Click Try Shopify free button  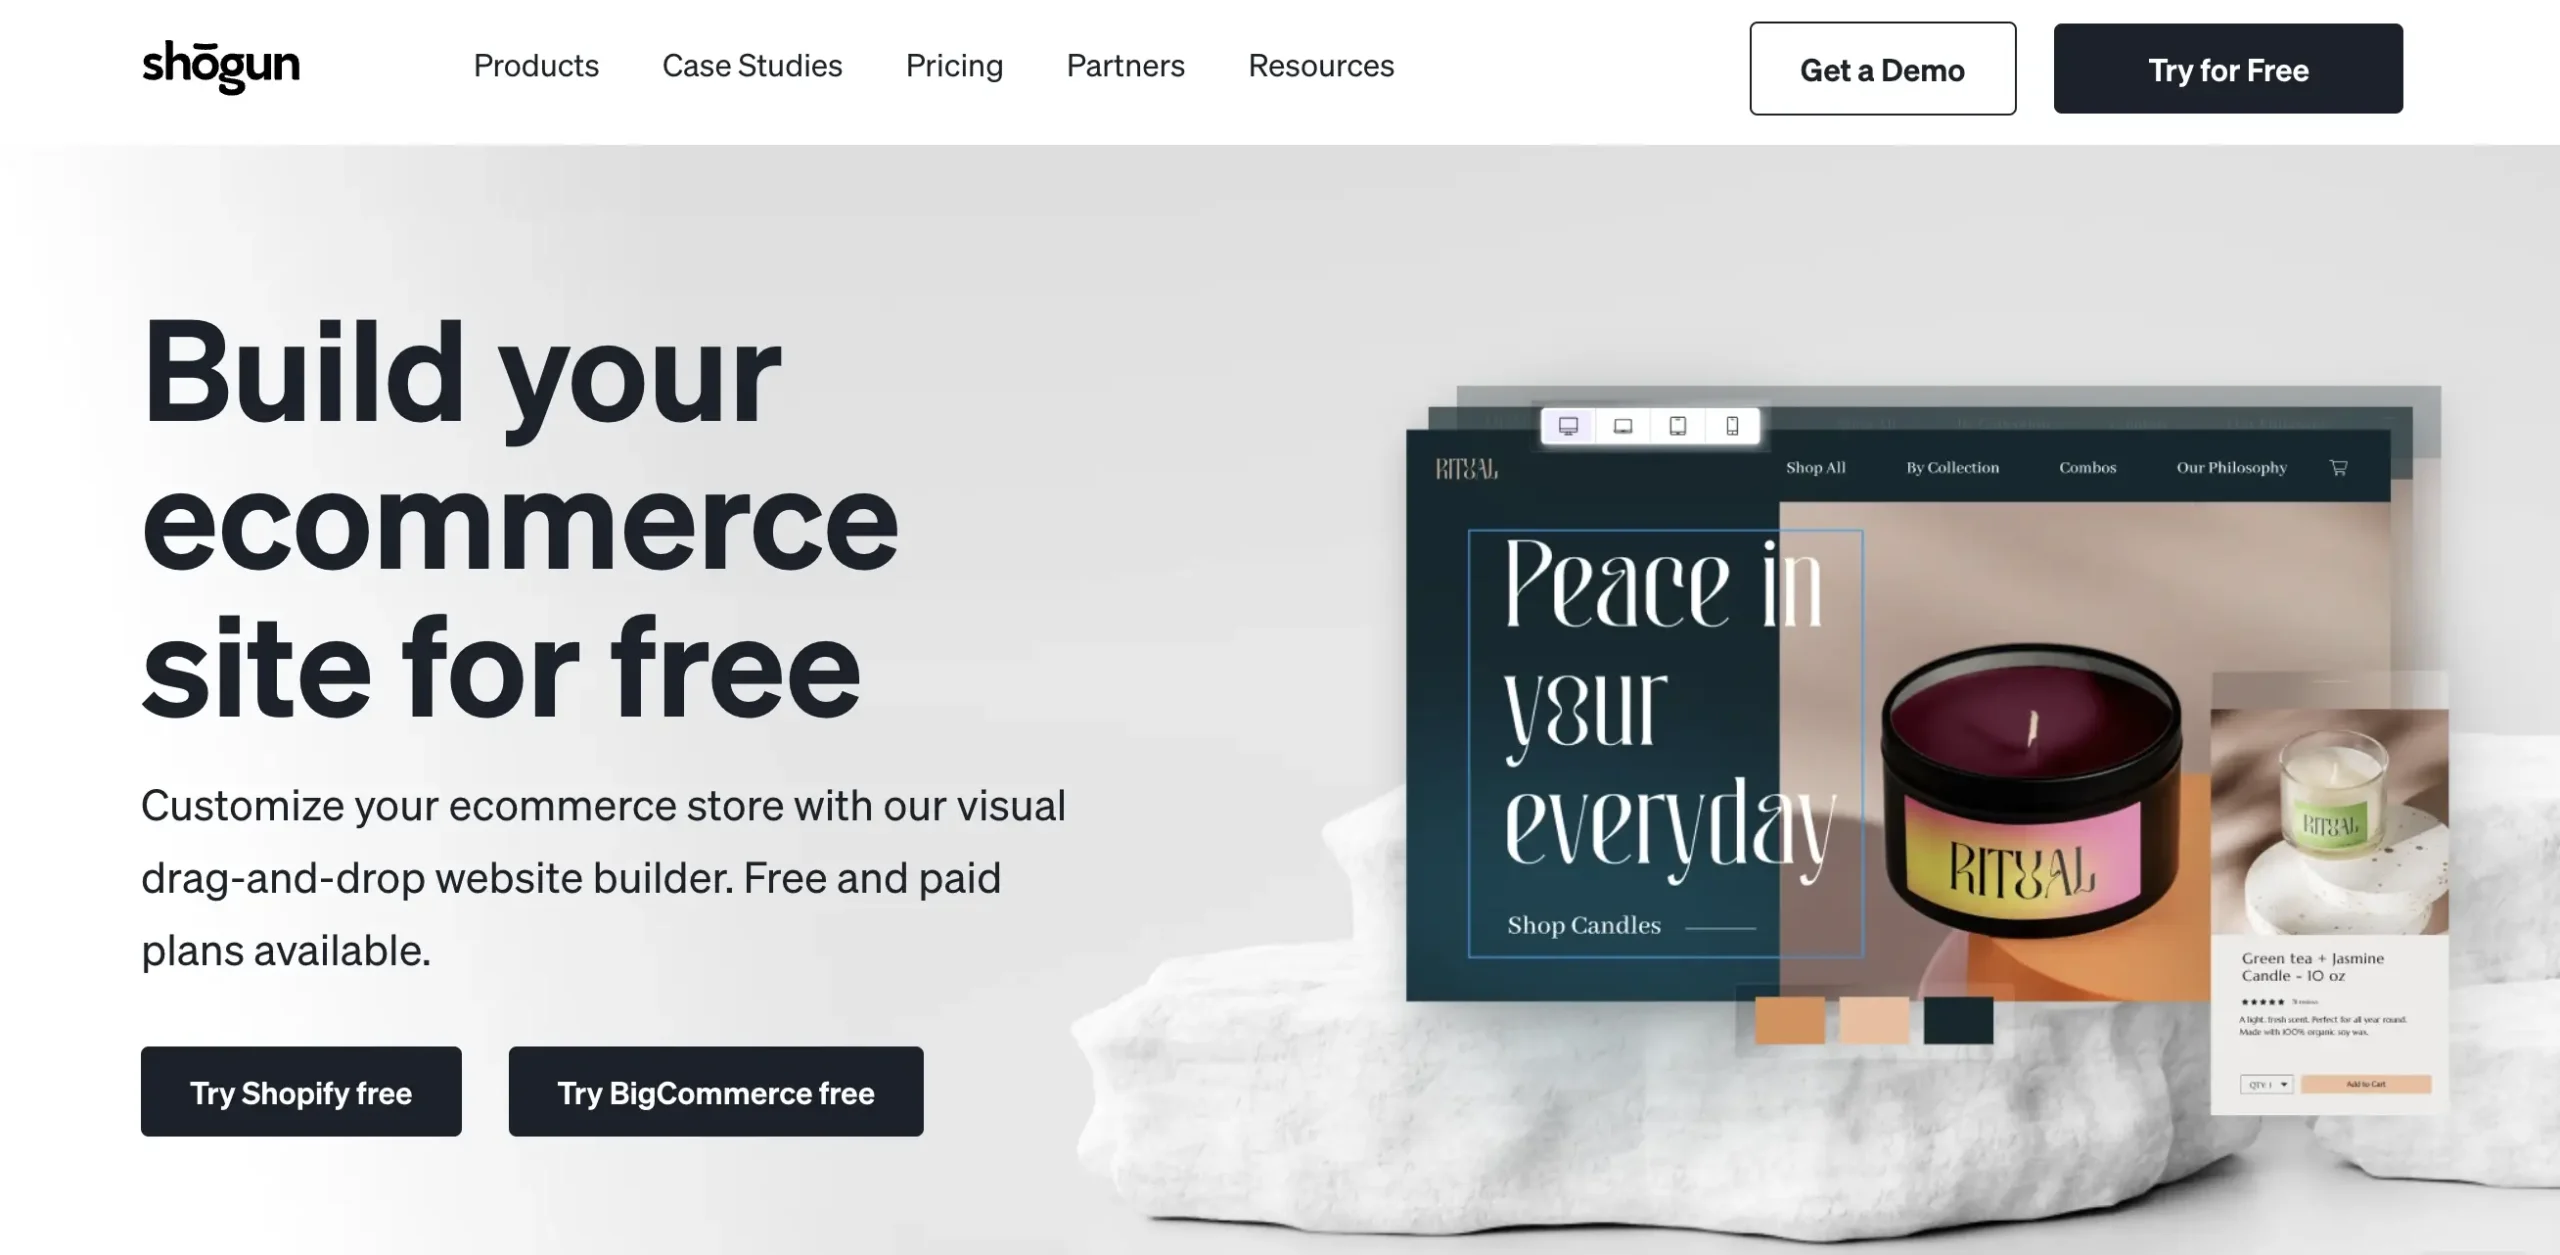pyautogui.click(x=300, y=1092)
